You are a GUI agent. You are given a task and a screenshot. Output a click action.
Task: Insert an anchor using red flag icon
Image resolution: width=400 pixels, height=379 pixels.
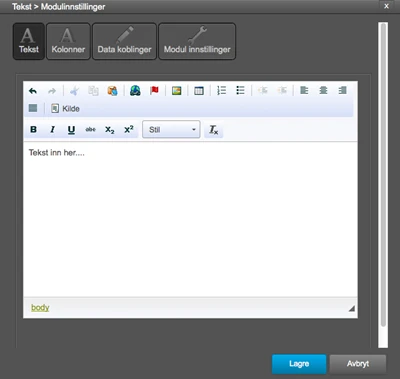click(x=154, y=91)
